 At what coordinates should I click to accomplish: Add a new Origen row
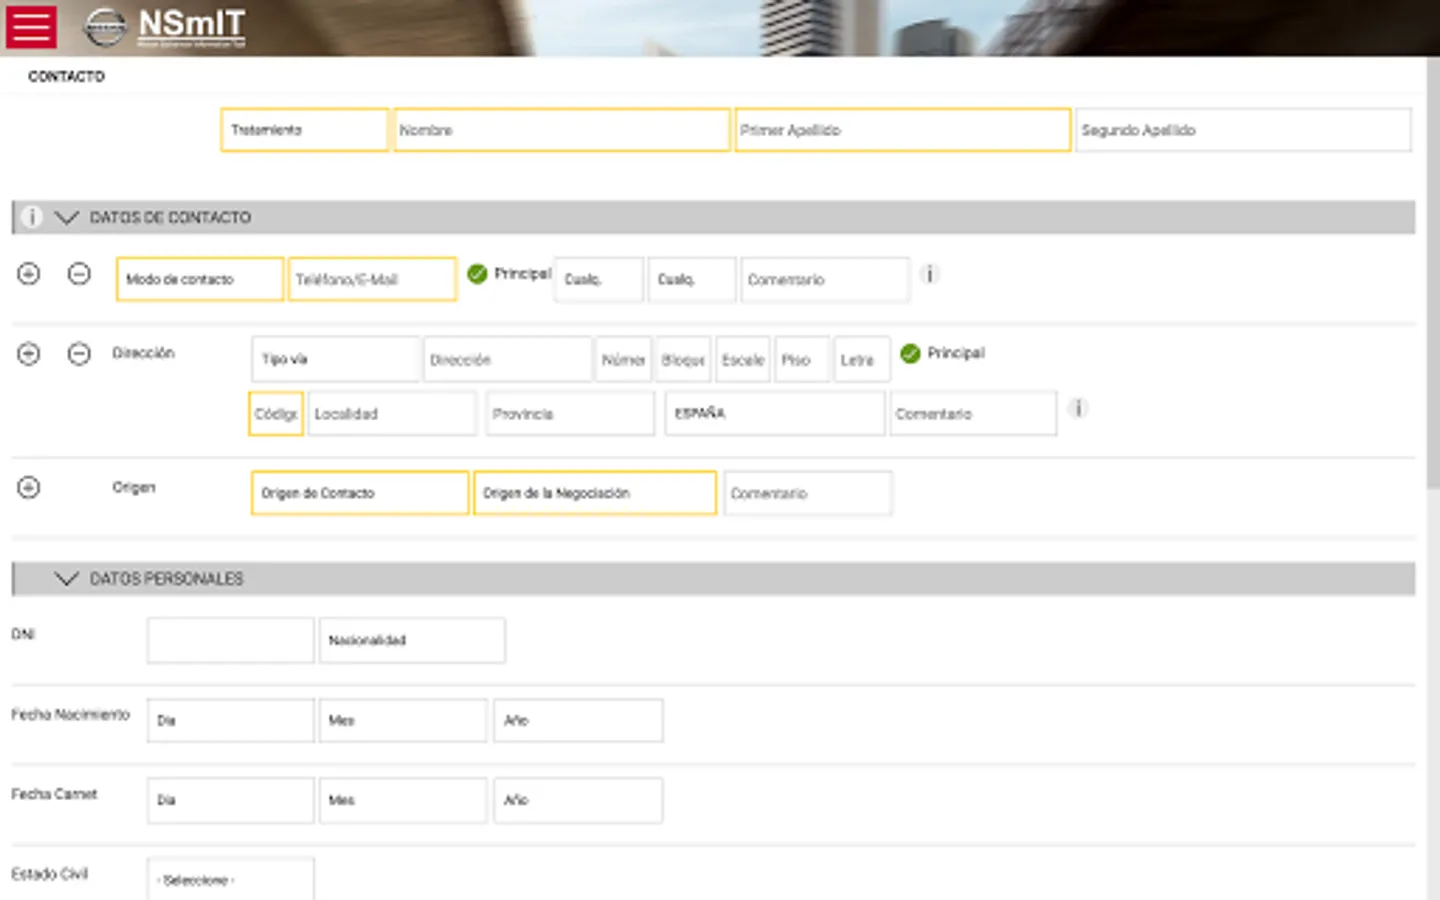29,488
